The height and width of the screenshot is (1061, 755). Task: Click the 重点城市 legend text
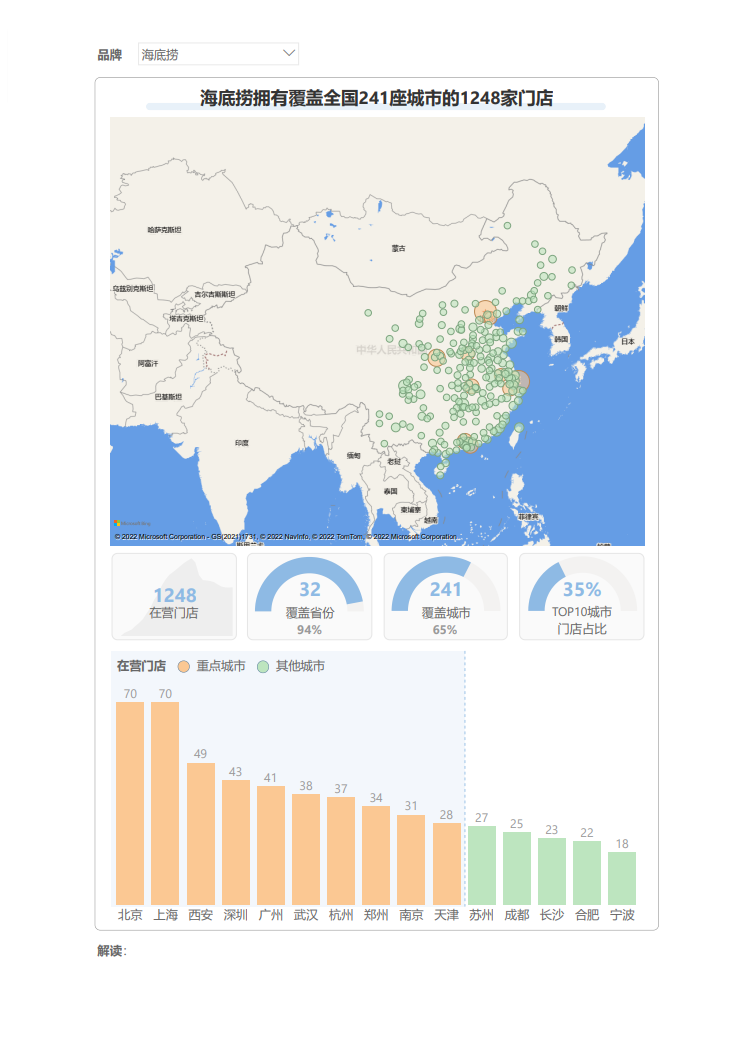[x=221, y=666]
